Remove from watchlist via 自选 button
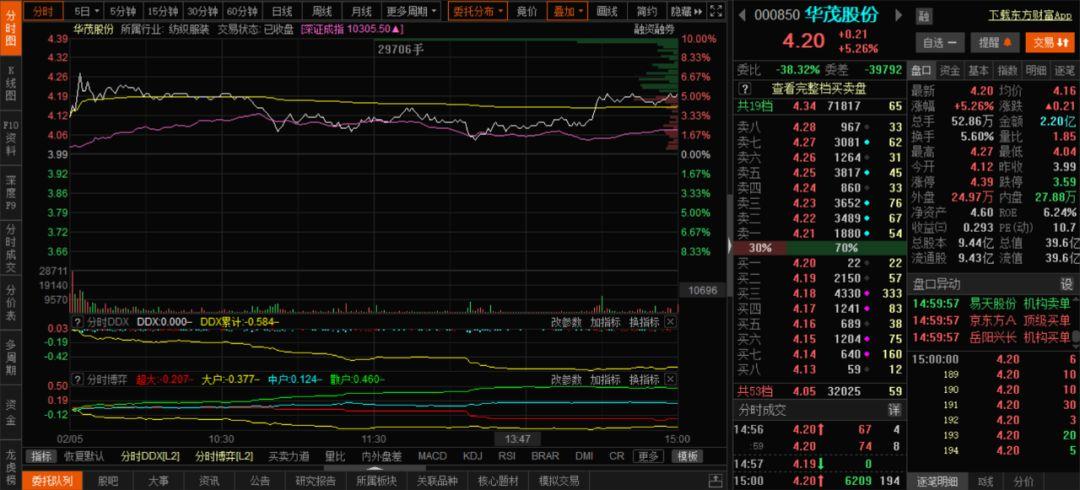 click(x=940, y=43)
